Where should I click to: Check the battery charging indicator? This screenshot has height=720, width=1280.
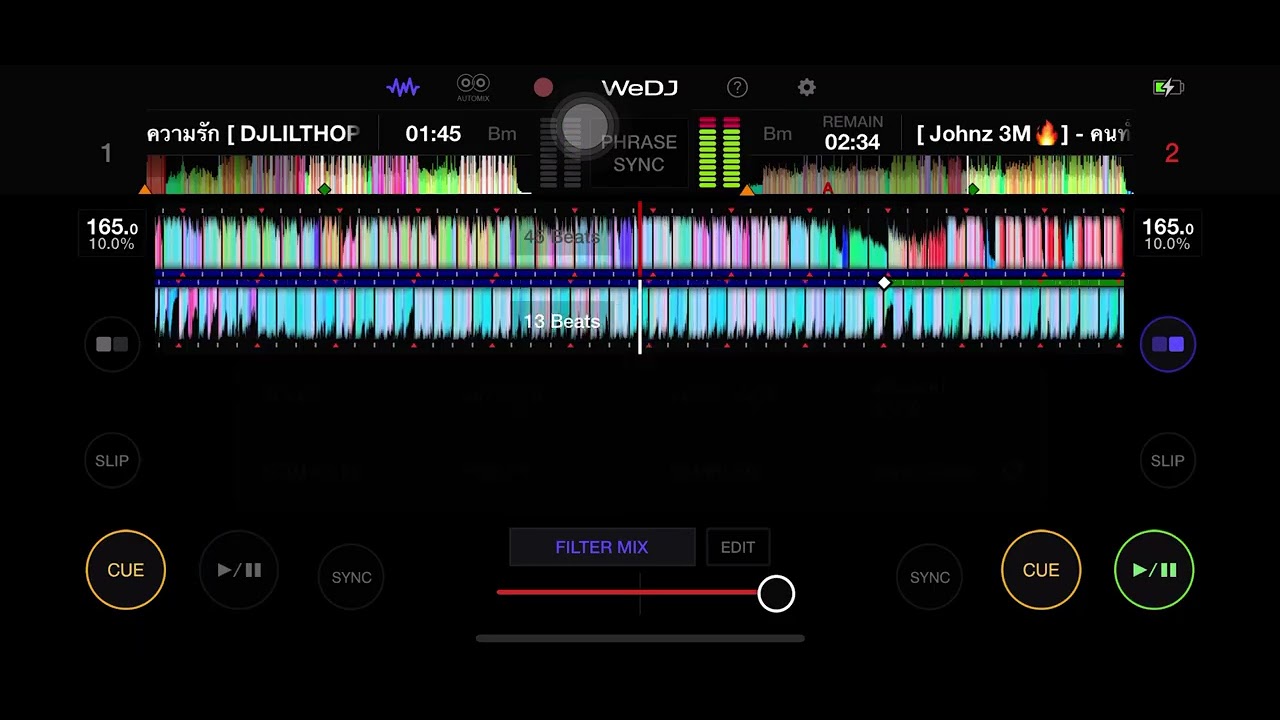(1168, 88)
